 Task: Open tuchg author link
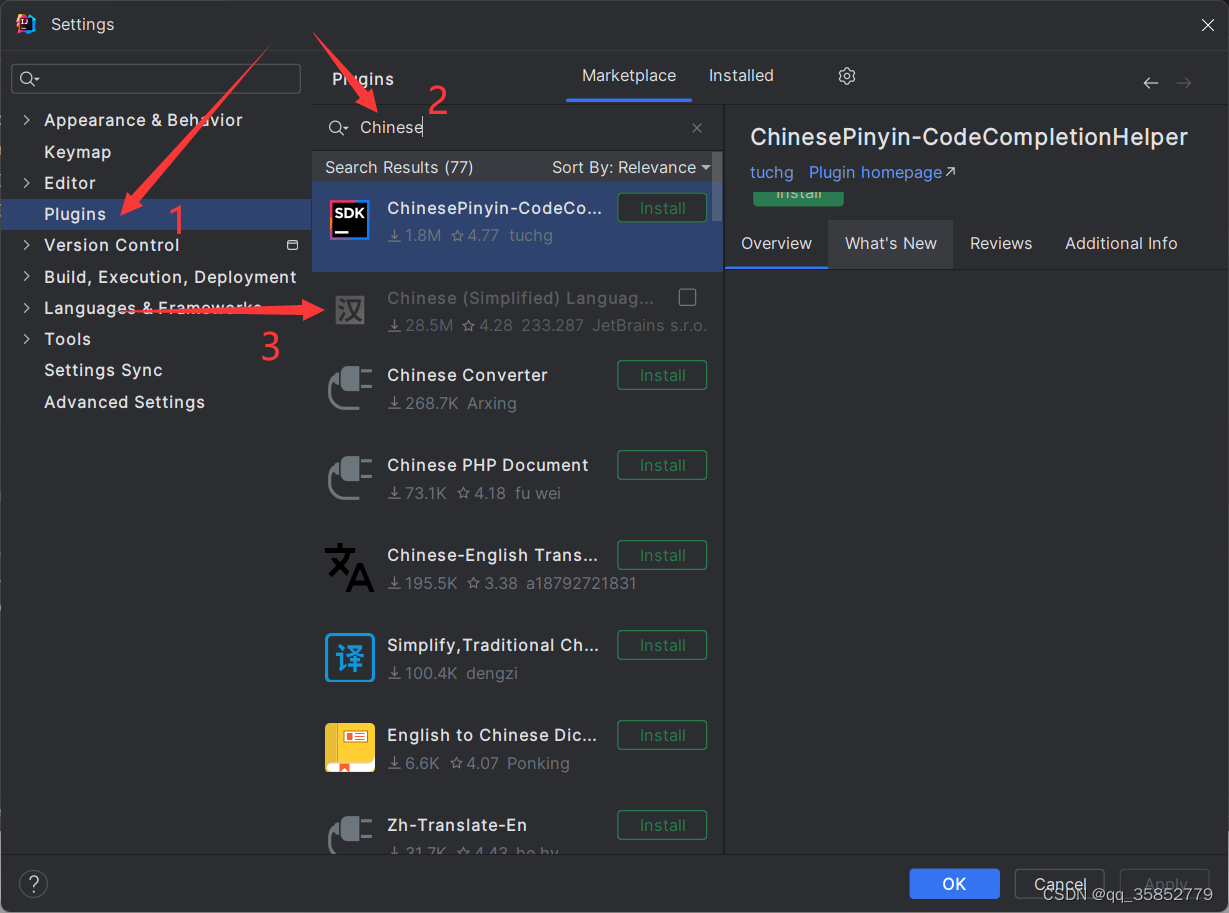pos(771,172)
